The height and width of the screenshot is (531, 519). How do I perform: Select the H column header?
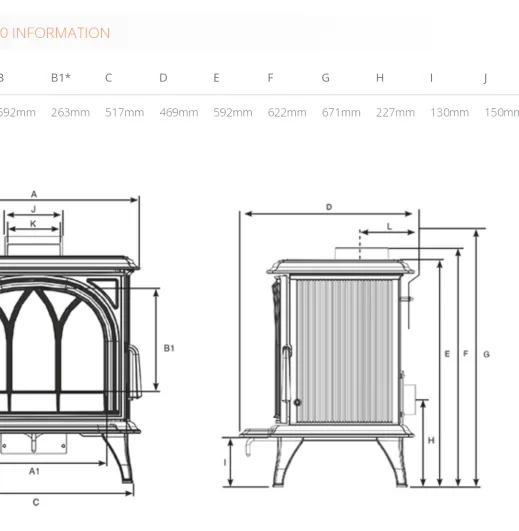point(380,78)
